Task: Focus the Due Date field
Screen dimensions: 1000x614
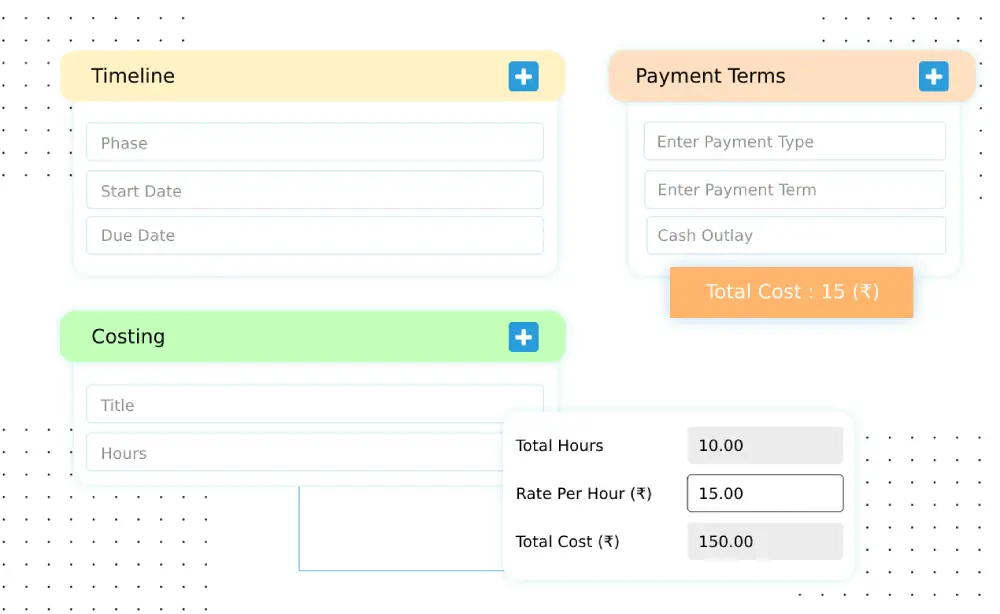Action: (314, 236)
